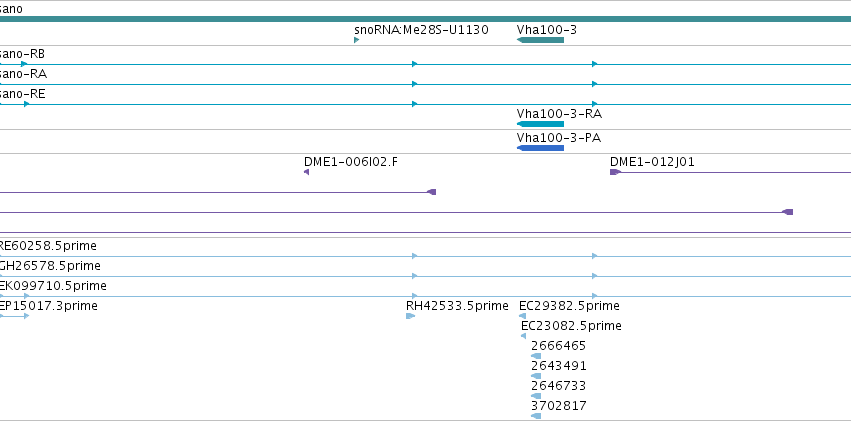Select the sano-RA transcript line
Image resolution: width=851 pixels, height=421 pixels.
pyautogui.click(x=426, y=84)
